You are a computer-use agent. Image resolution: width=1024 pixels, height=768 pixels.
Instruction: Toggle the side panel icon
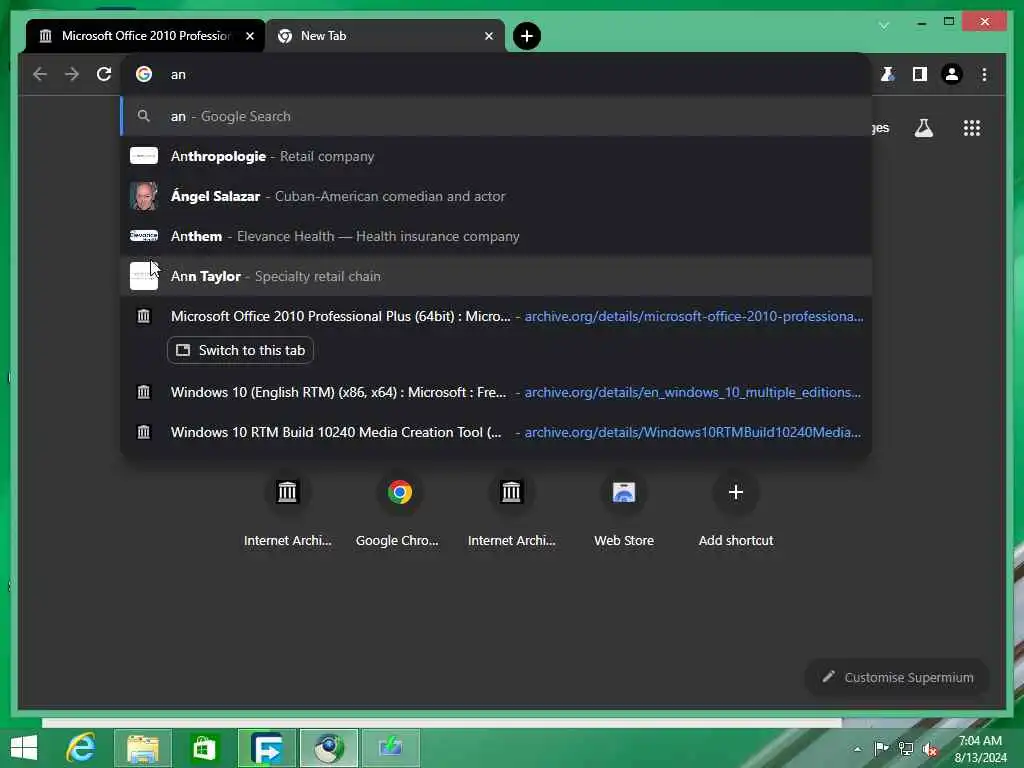tap(920, 74)
